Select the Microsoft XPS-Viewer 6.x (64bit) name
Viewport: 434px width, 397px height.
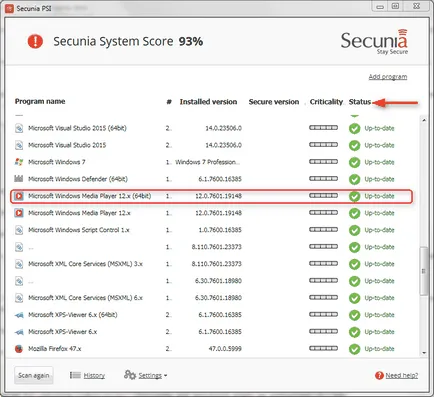(73, 315)
